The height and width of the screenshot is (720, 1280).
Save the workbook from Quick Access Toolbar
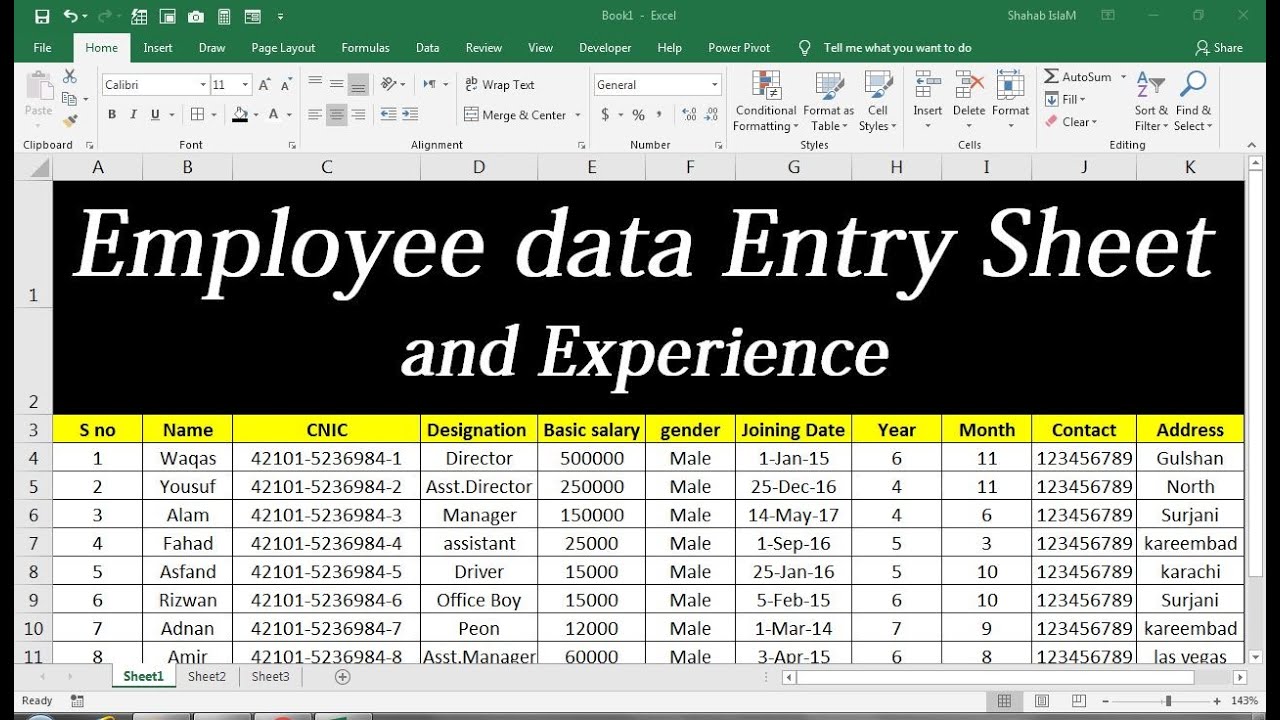pos(42,16)
